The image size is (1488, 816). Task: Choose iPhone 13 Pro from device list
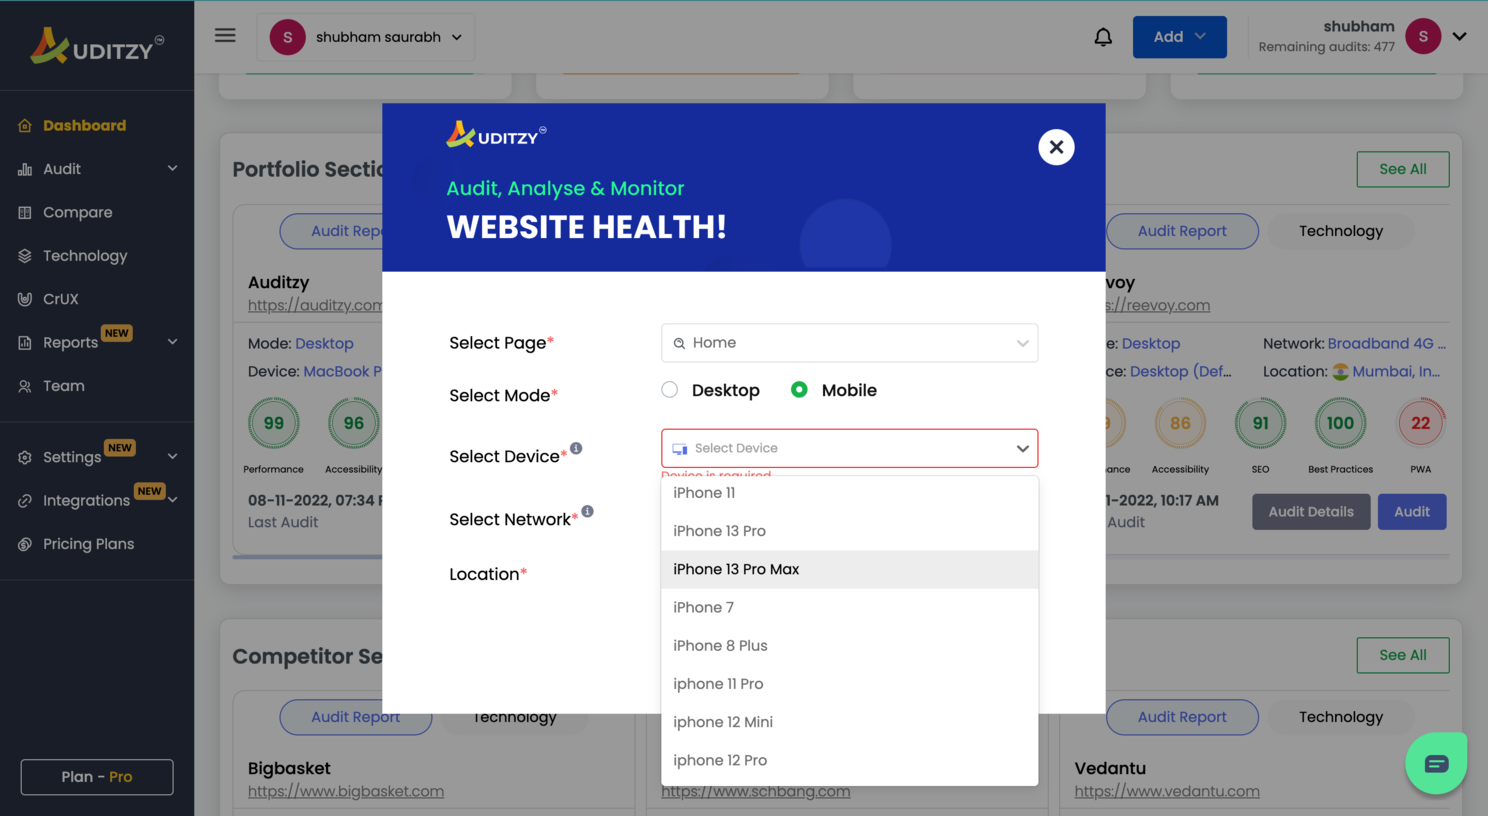(x=850, y=531)
